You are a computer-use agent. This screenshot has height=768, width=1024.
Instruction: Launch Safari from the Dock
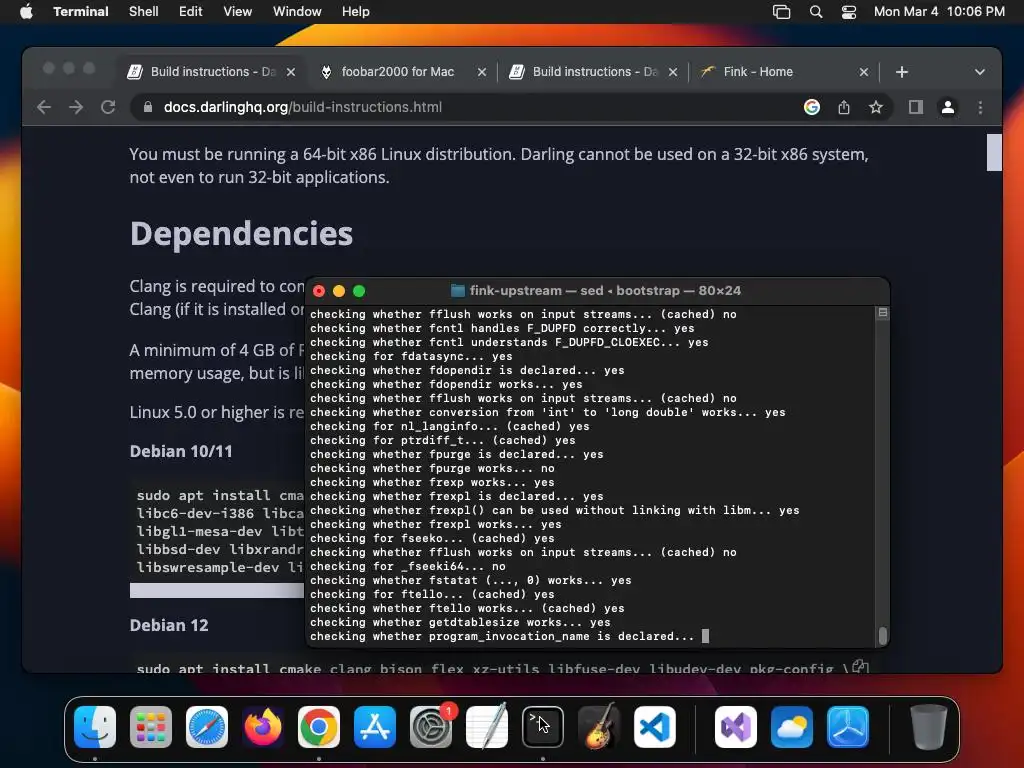[x=207, y=727]
